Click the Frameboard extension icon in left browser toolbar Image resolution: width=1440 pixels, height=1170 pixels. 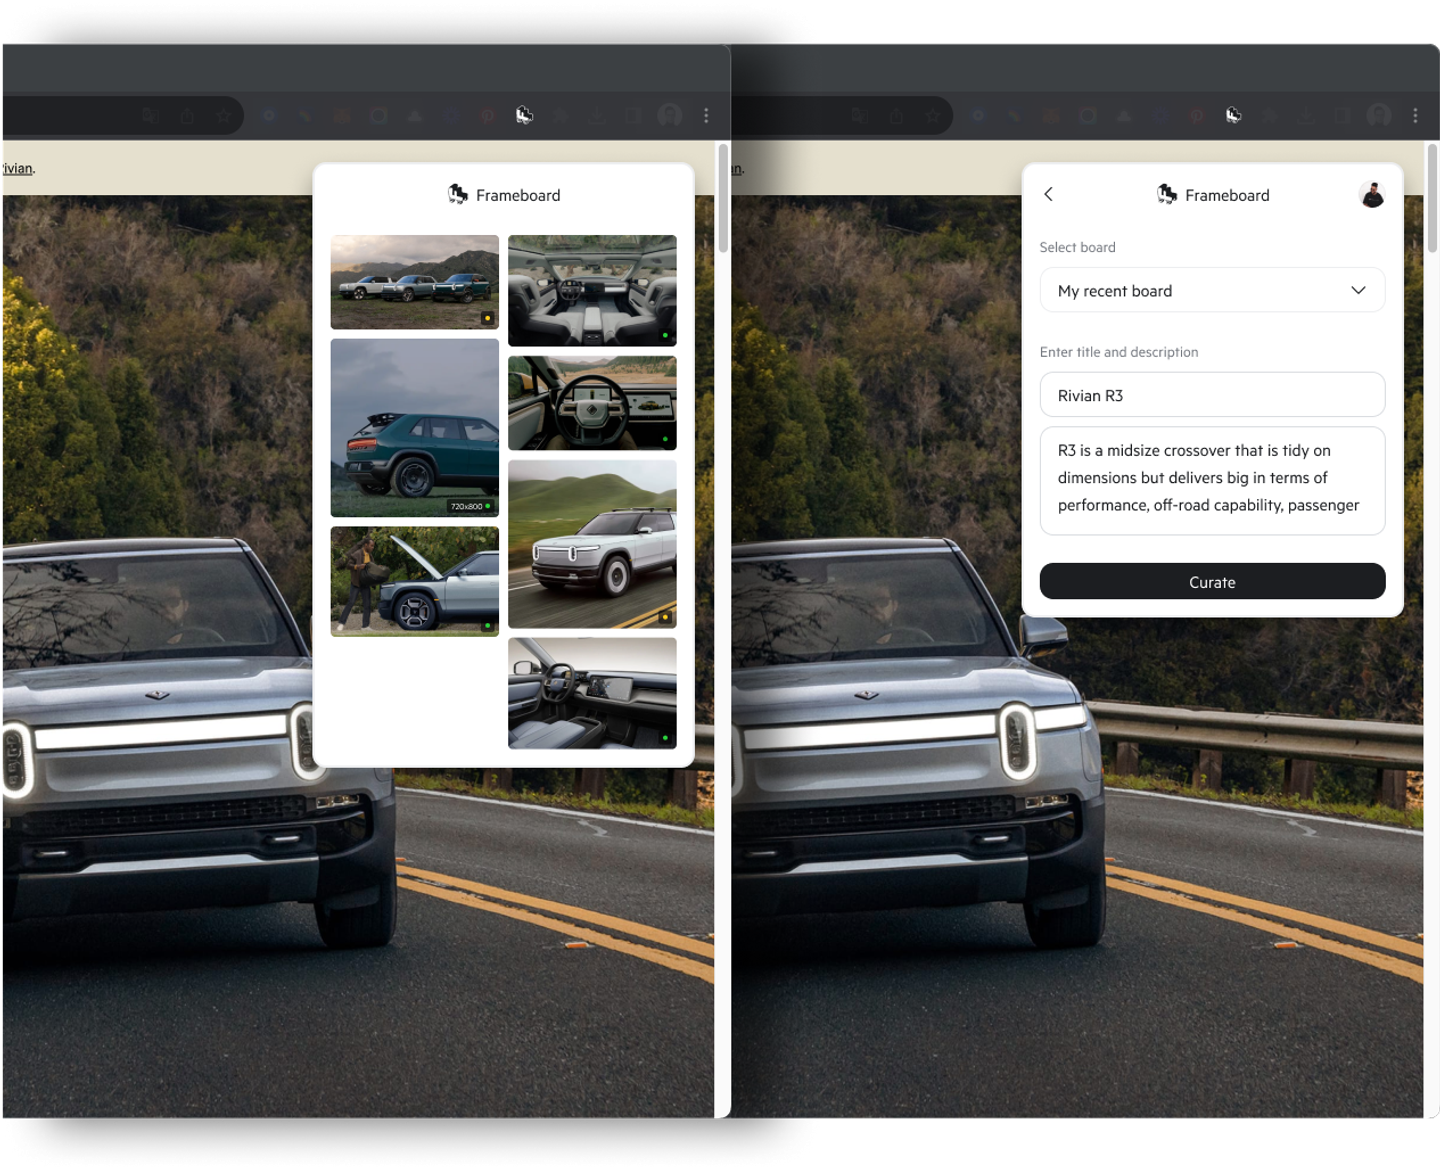pos(524,116)
